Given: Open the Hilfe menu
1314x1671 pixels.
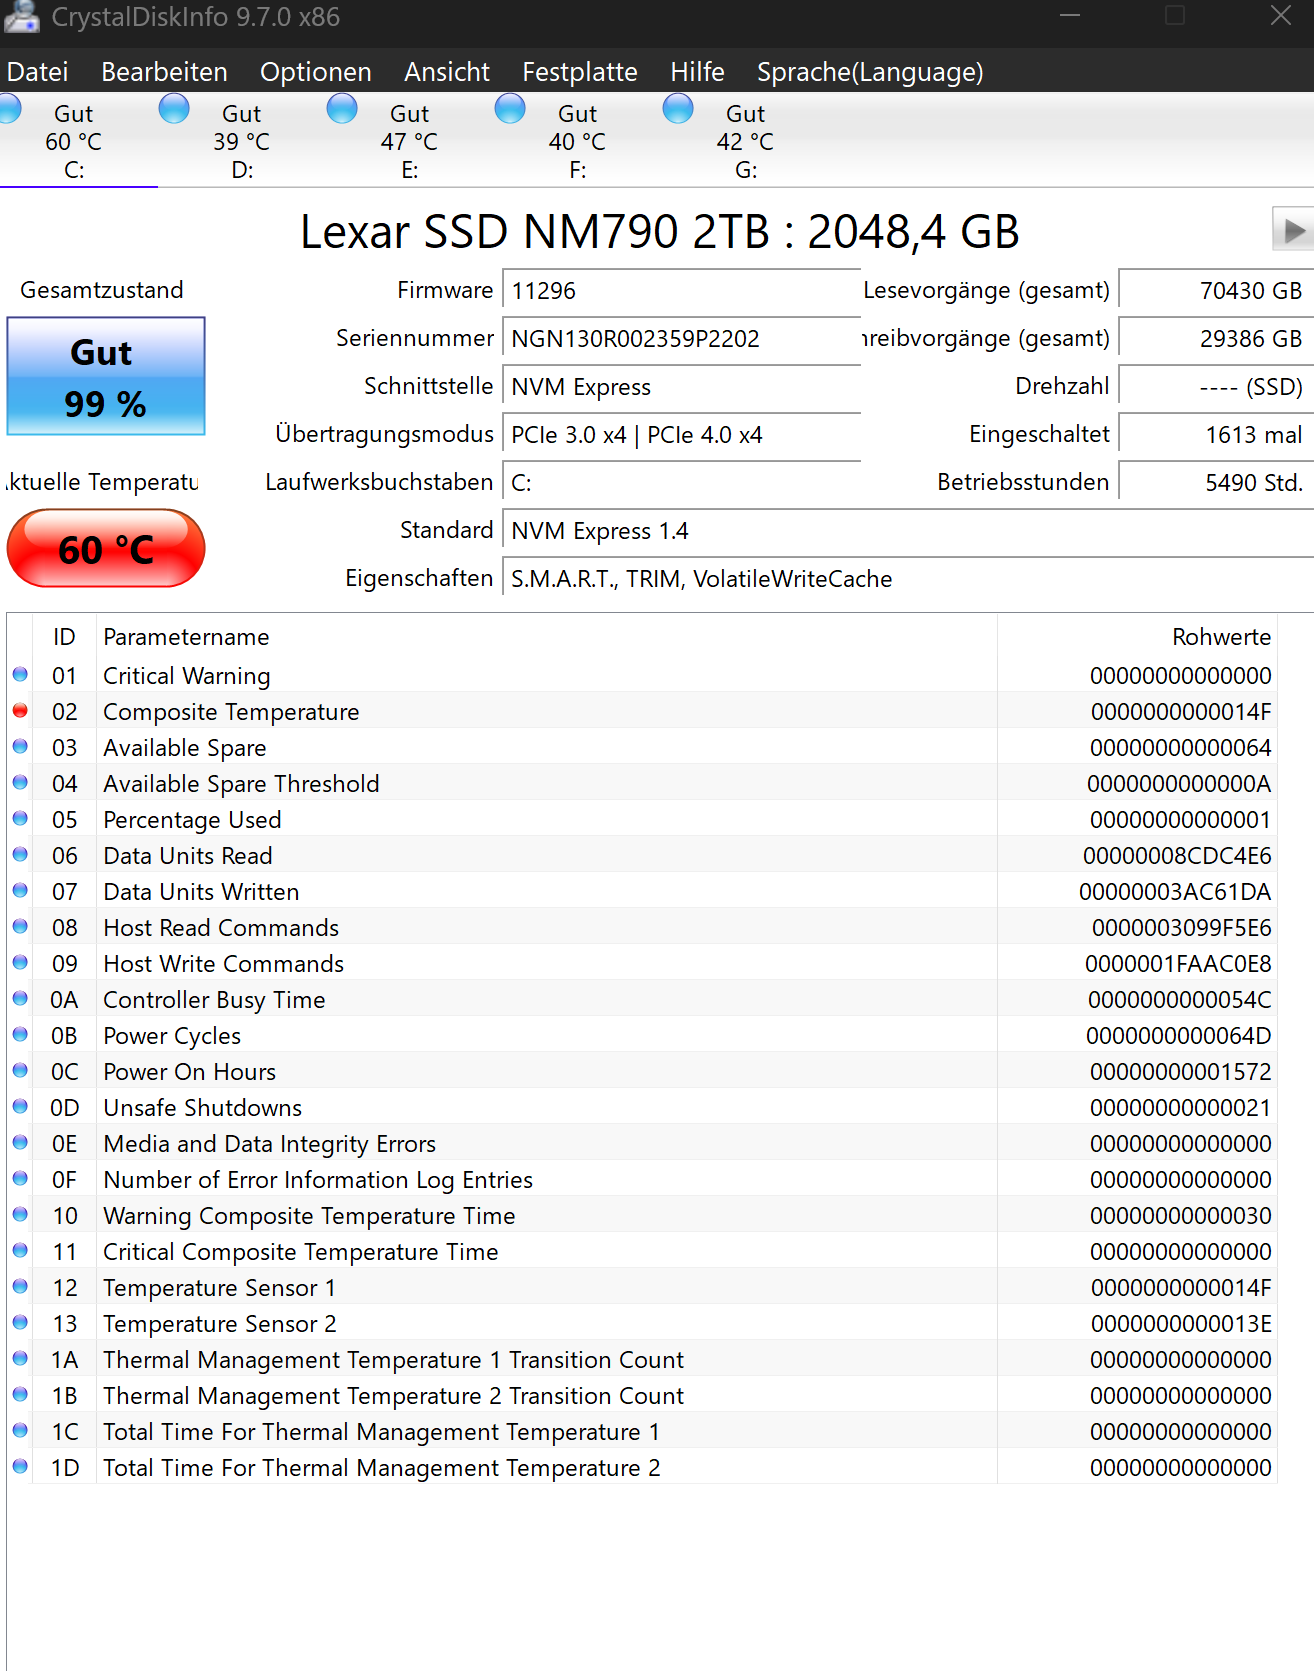Looking at the screenshot, I should 697,72.
